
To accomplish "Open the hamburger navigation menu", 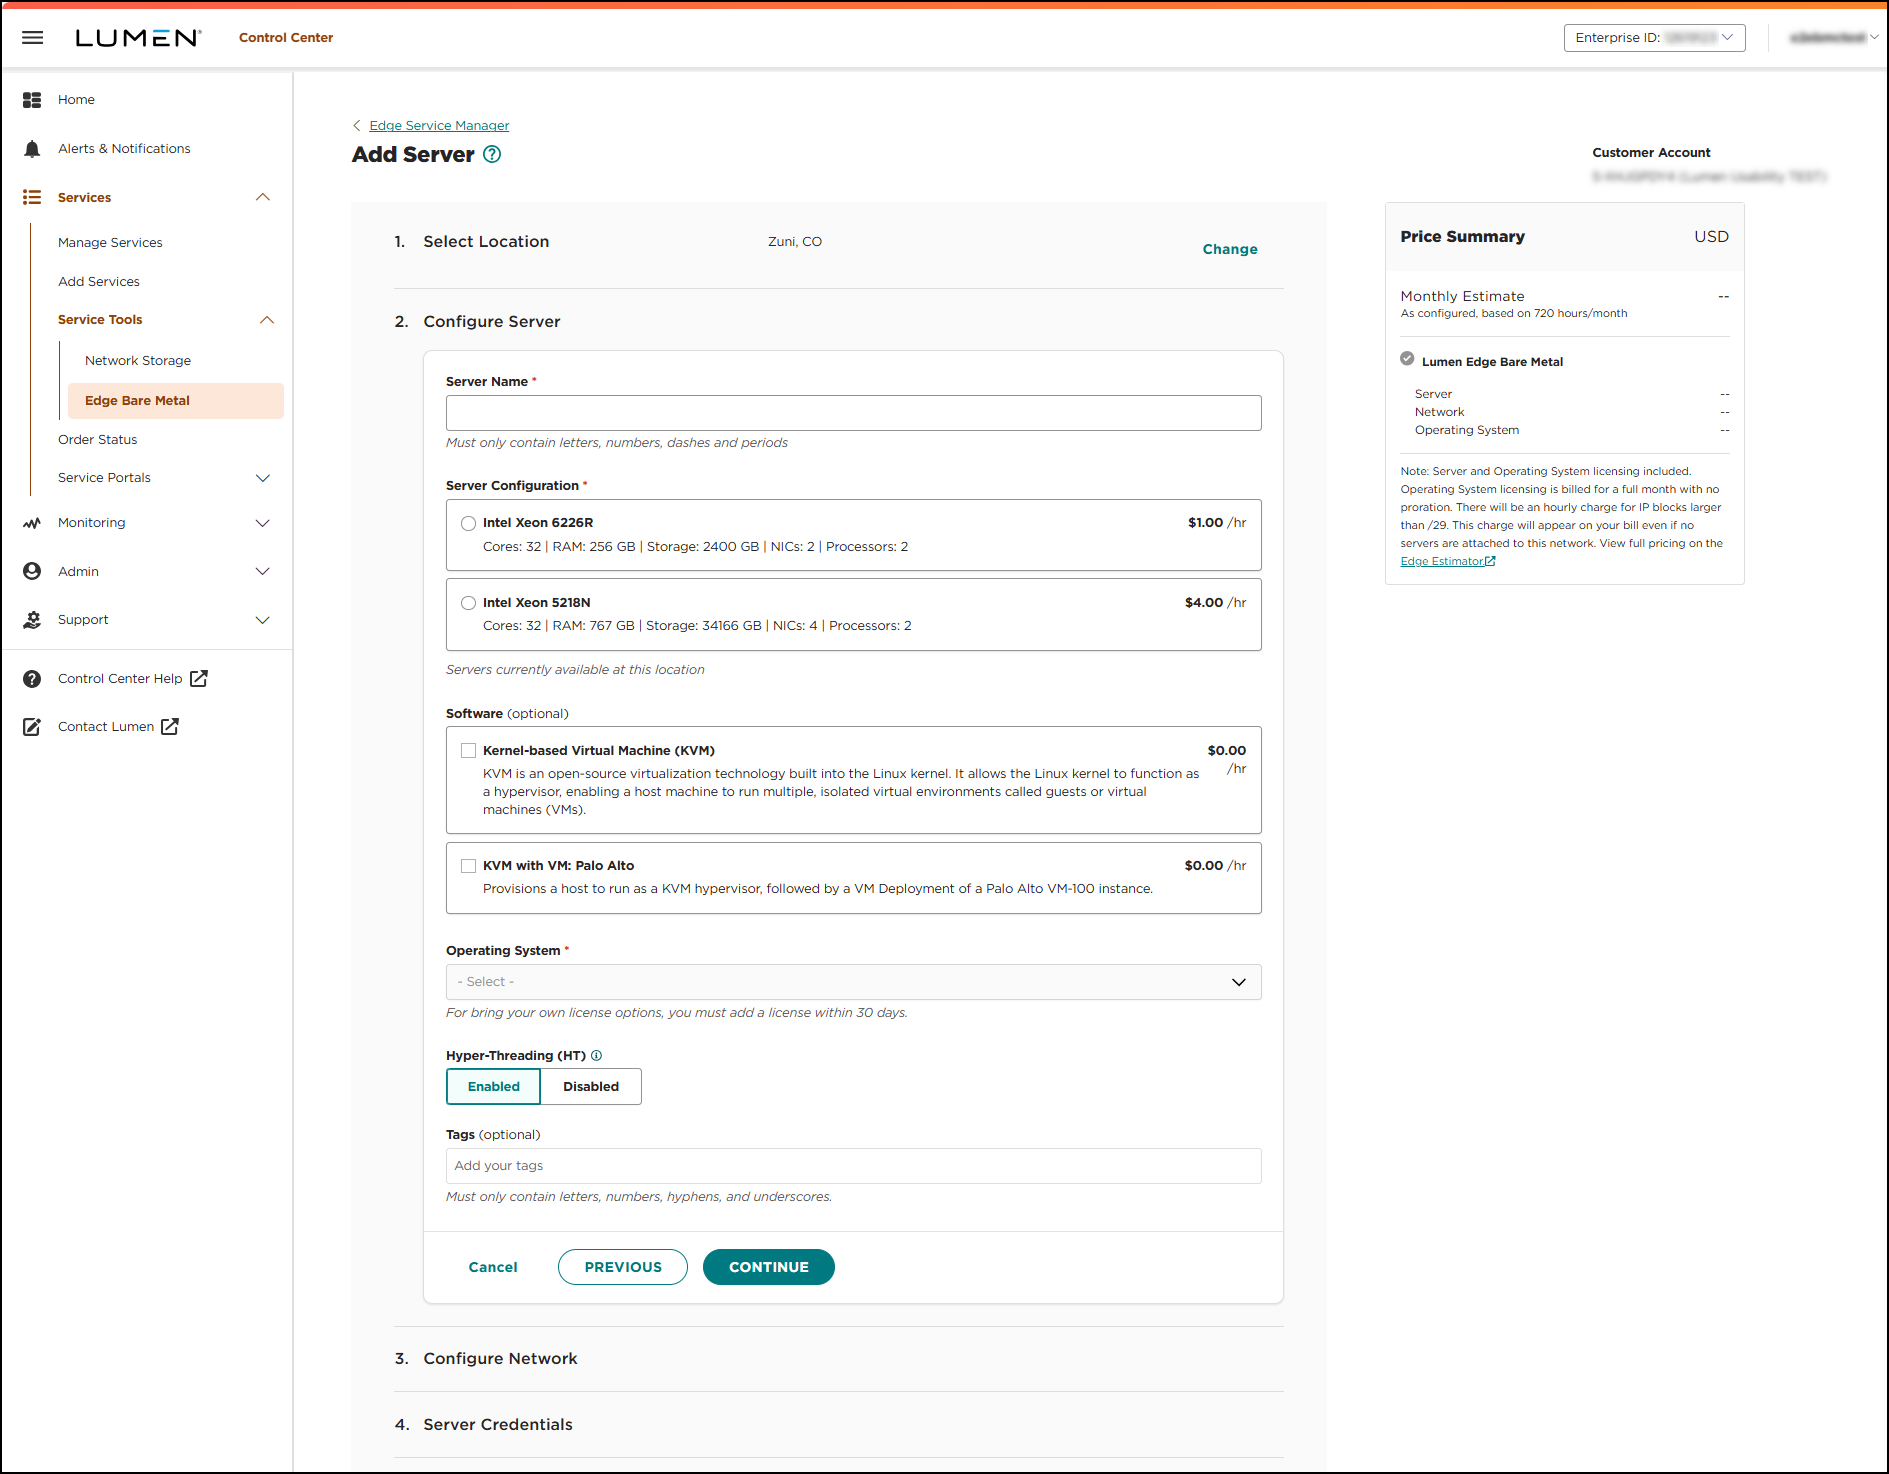I will (x=32, y=37).
